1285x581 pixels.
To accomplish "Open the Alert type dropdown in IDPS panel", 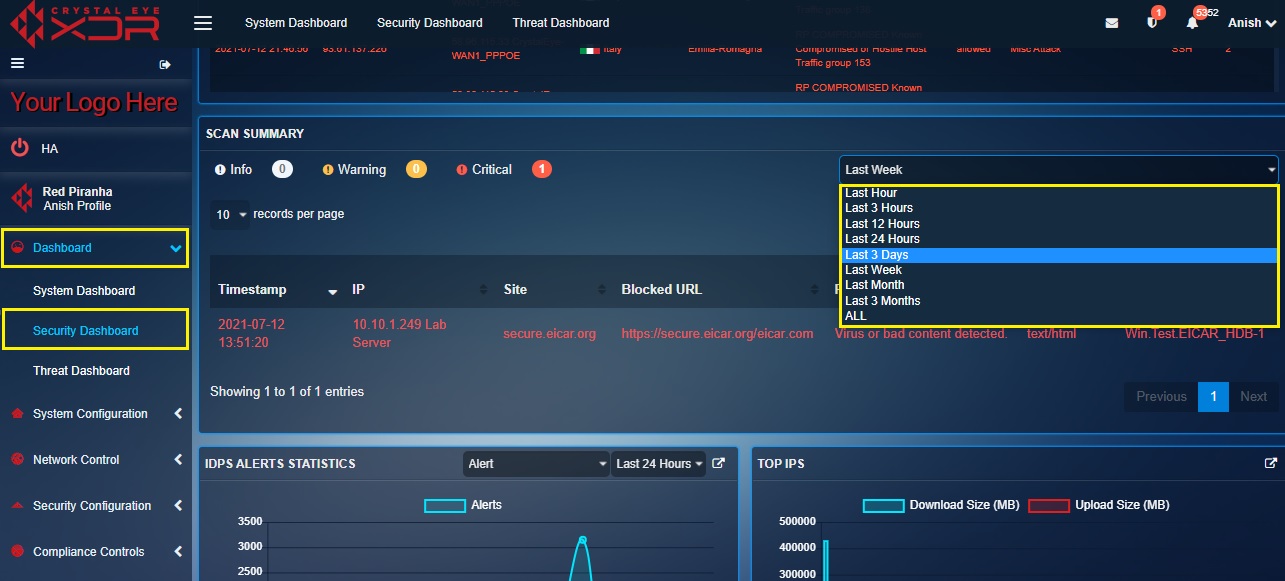I will (537, 464).
